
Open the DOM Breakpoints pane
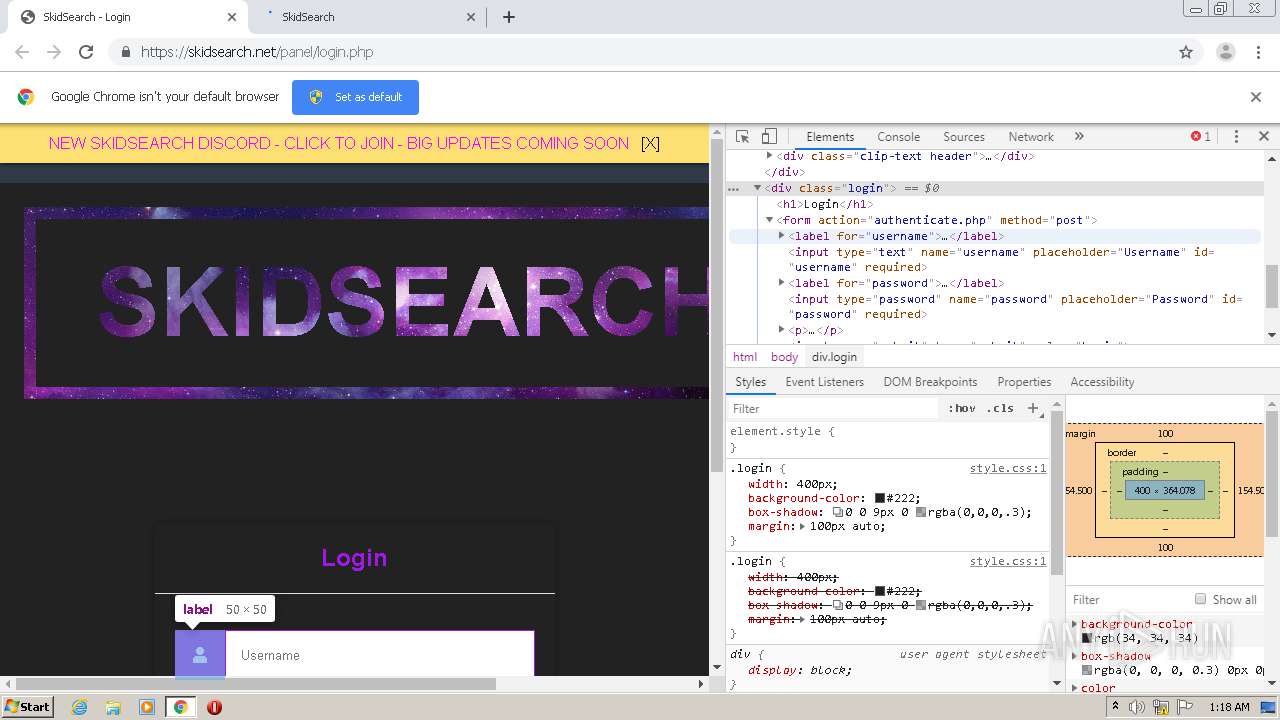point(930,382)
